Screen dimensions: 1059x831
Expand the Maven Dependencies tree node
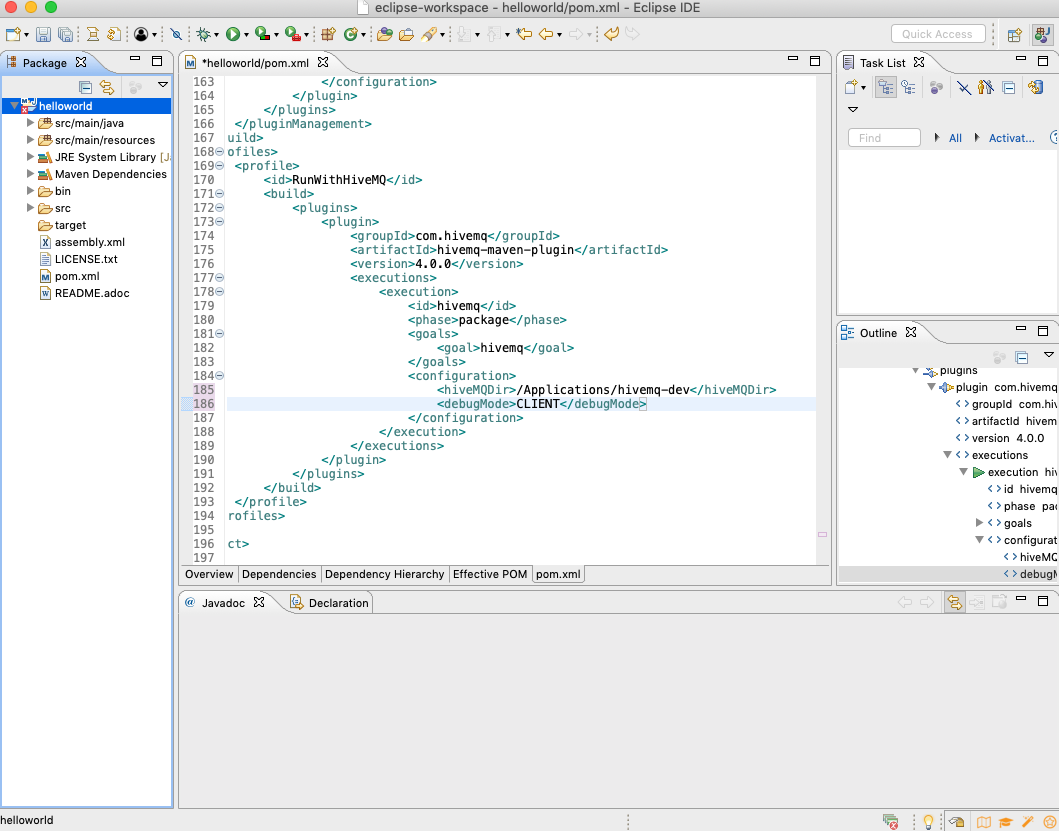pos(30,174)
